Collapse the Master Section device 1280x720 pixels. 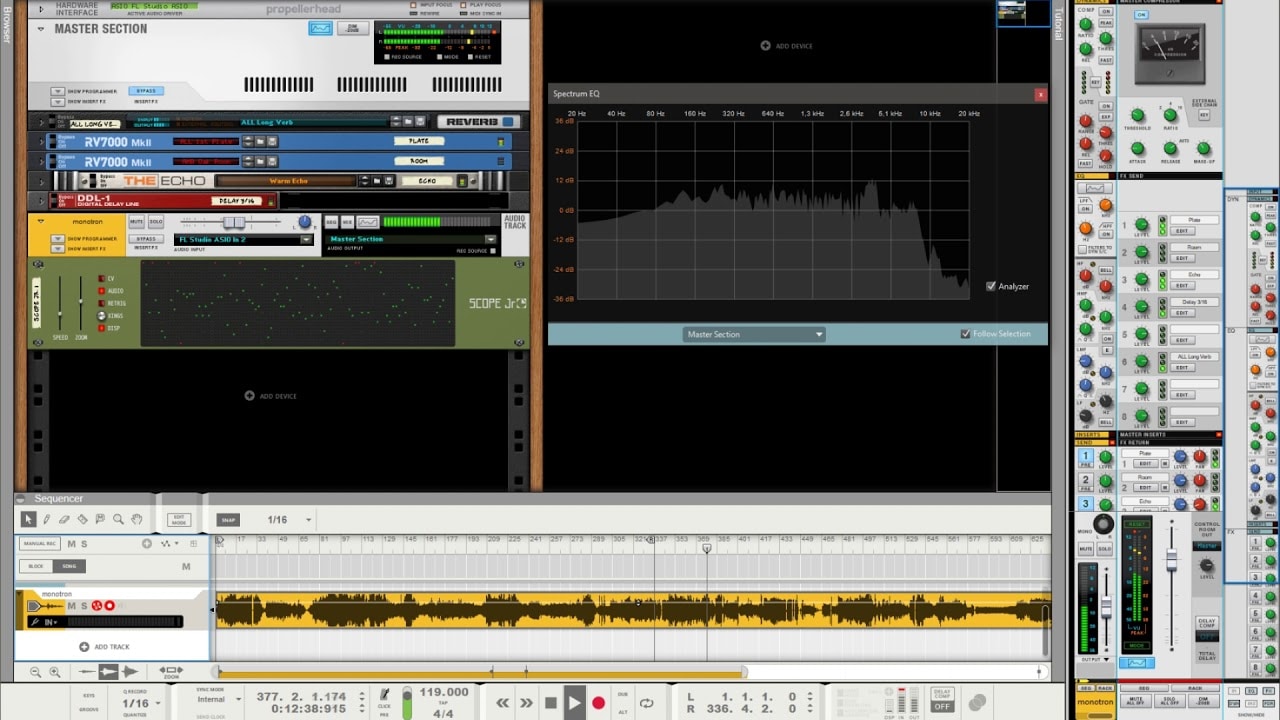coord(41,29)
